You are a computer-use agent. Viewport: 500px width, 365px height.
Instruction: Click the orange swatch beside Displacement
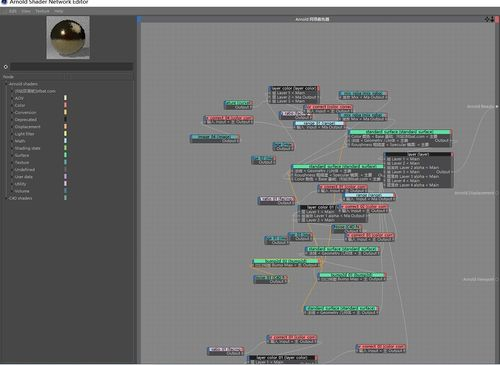[65, 126]
